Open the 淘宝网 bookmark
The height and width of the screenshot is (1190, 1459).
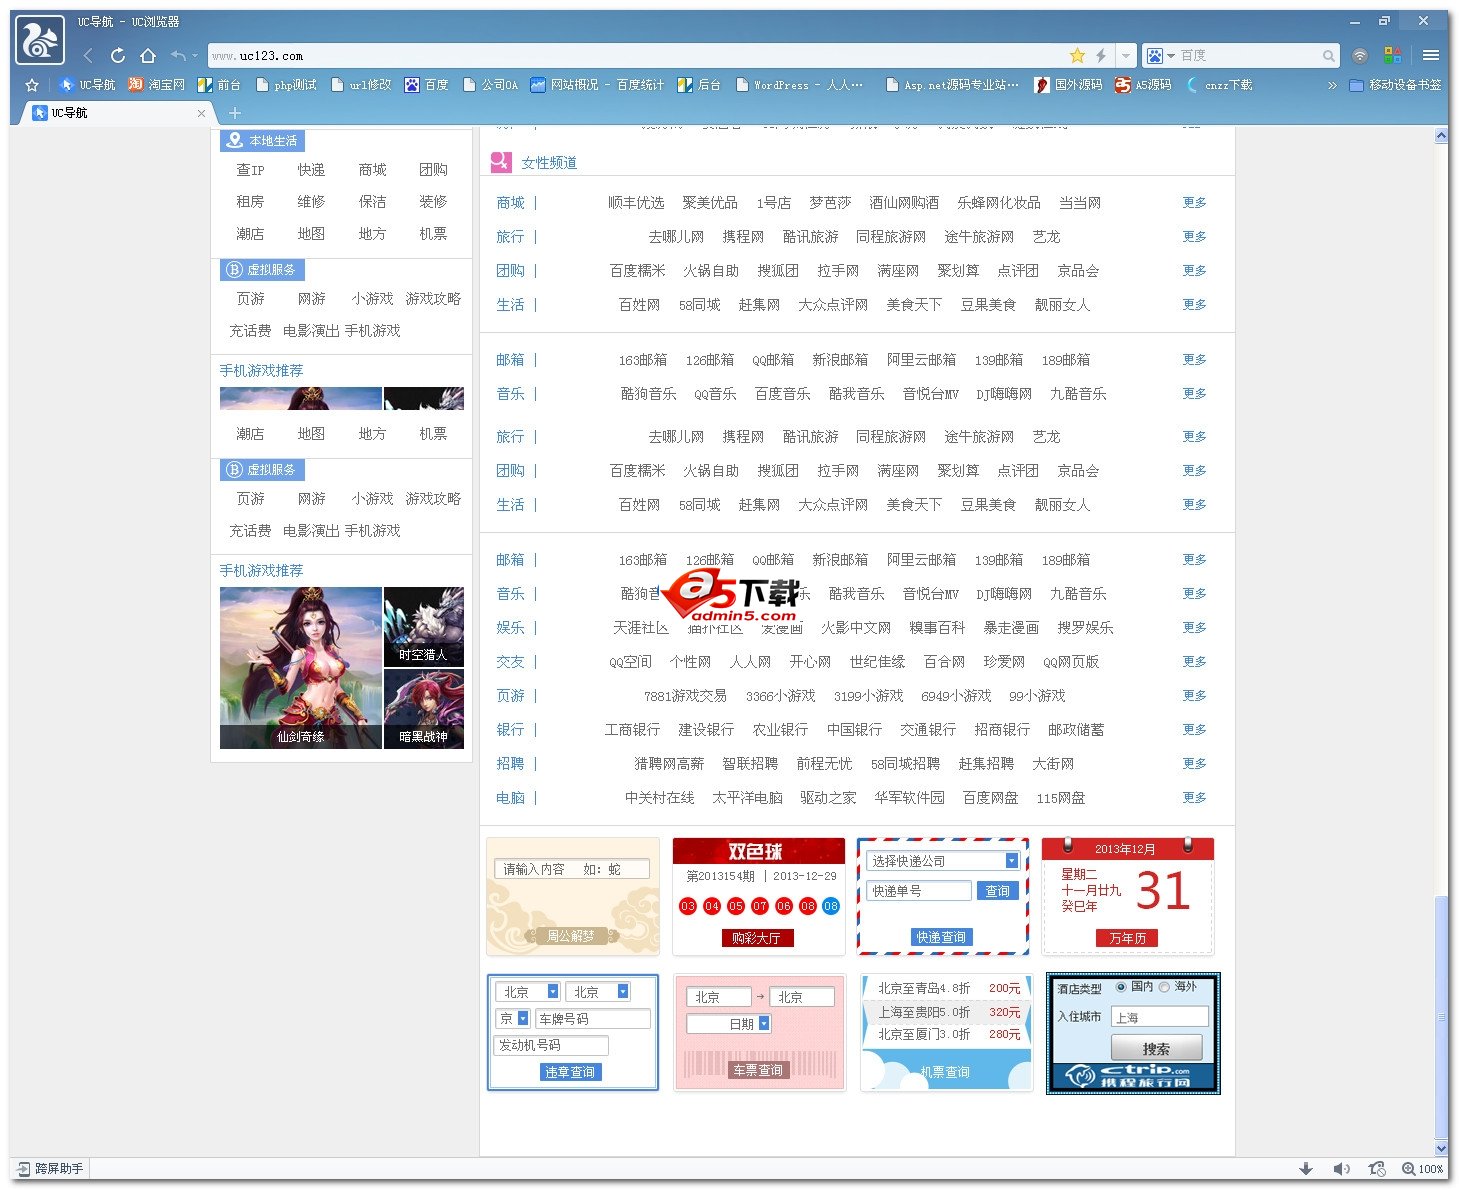point(157,85)
